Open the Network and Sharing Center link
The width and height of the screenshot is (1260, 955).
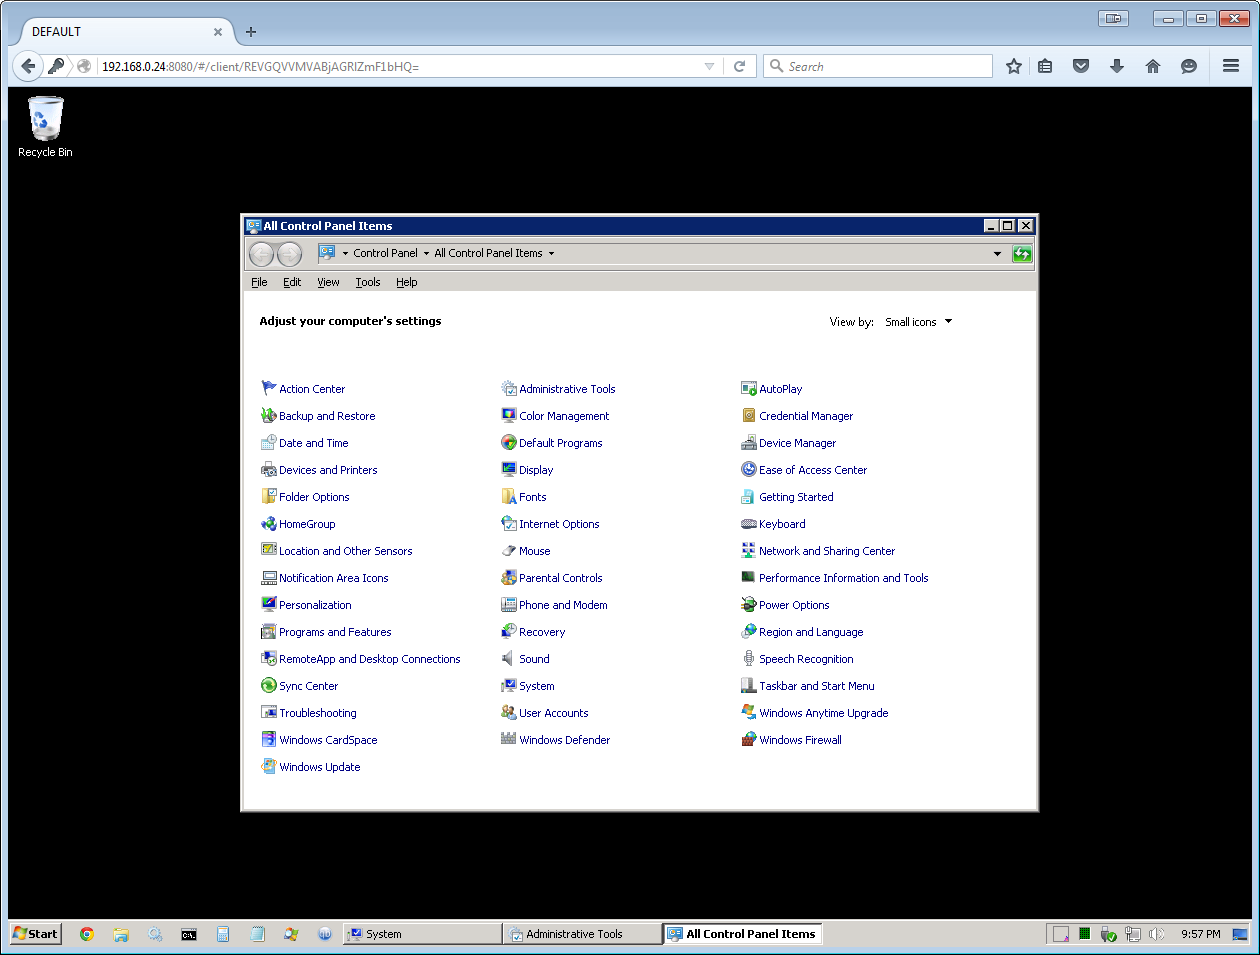[827, 551]
